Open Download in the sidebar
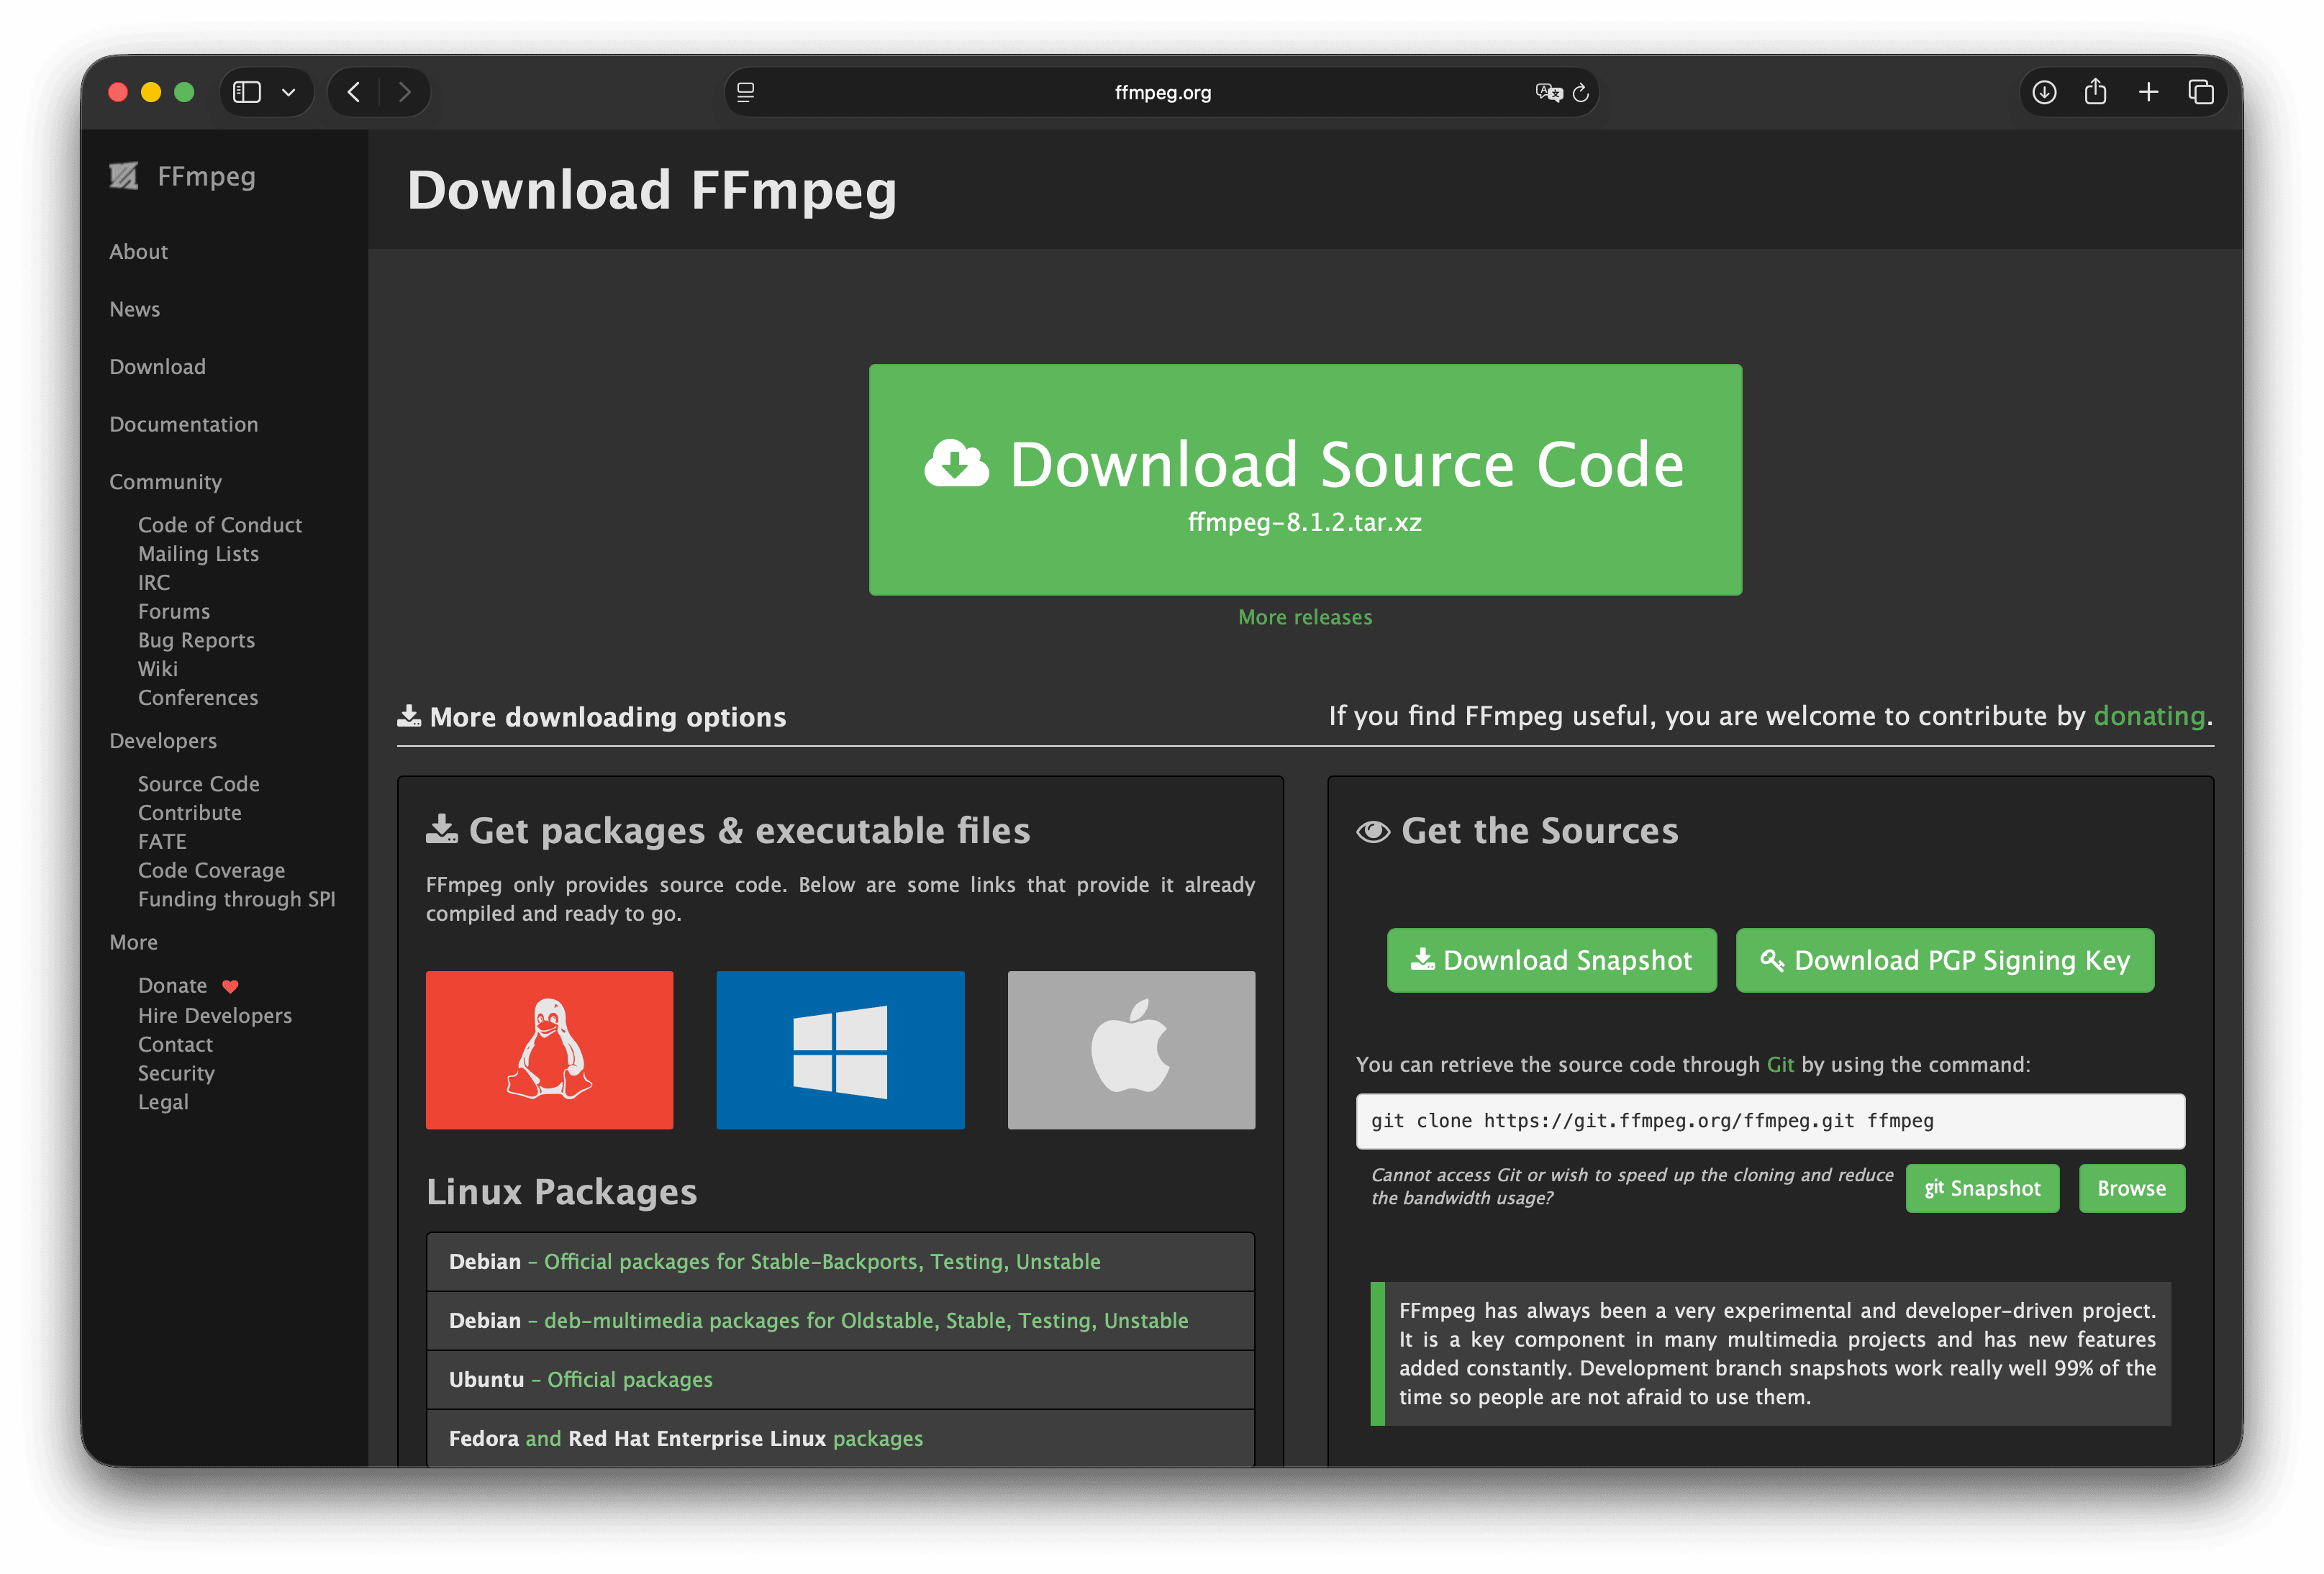The height and width of the screenshot is (1574, 2324). [x=157, y=367]
